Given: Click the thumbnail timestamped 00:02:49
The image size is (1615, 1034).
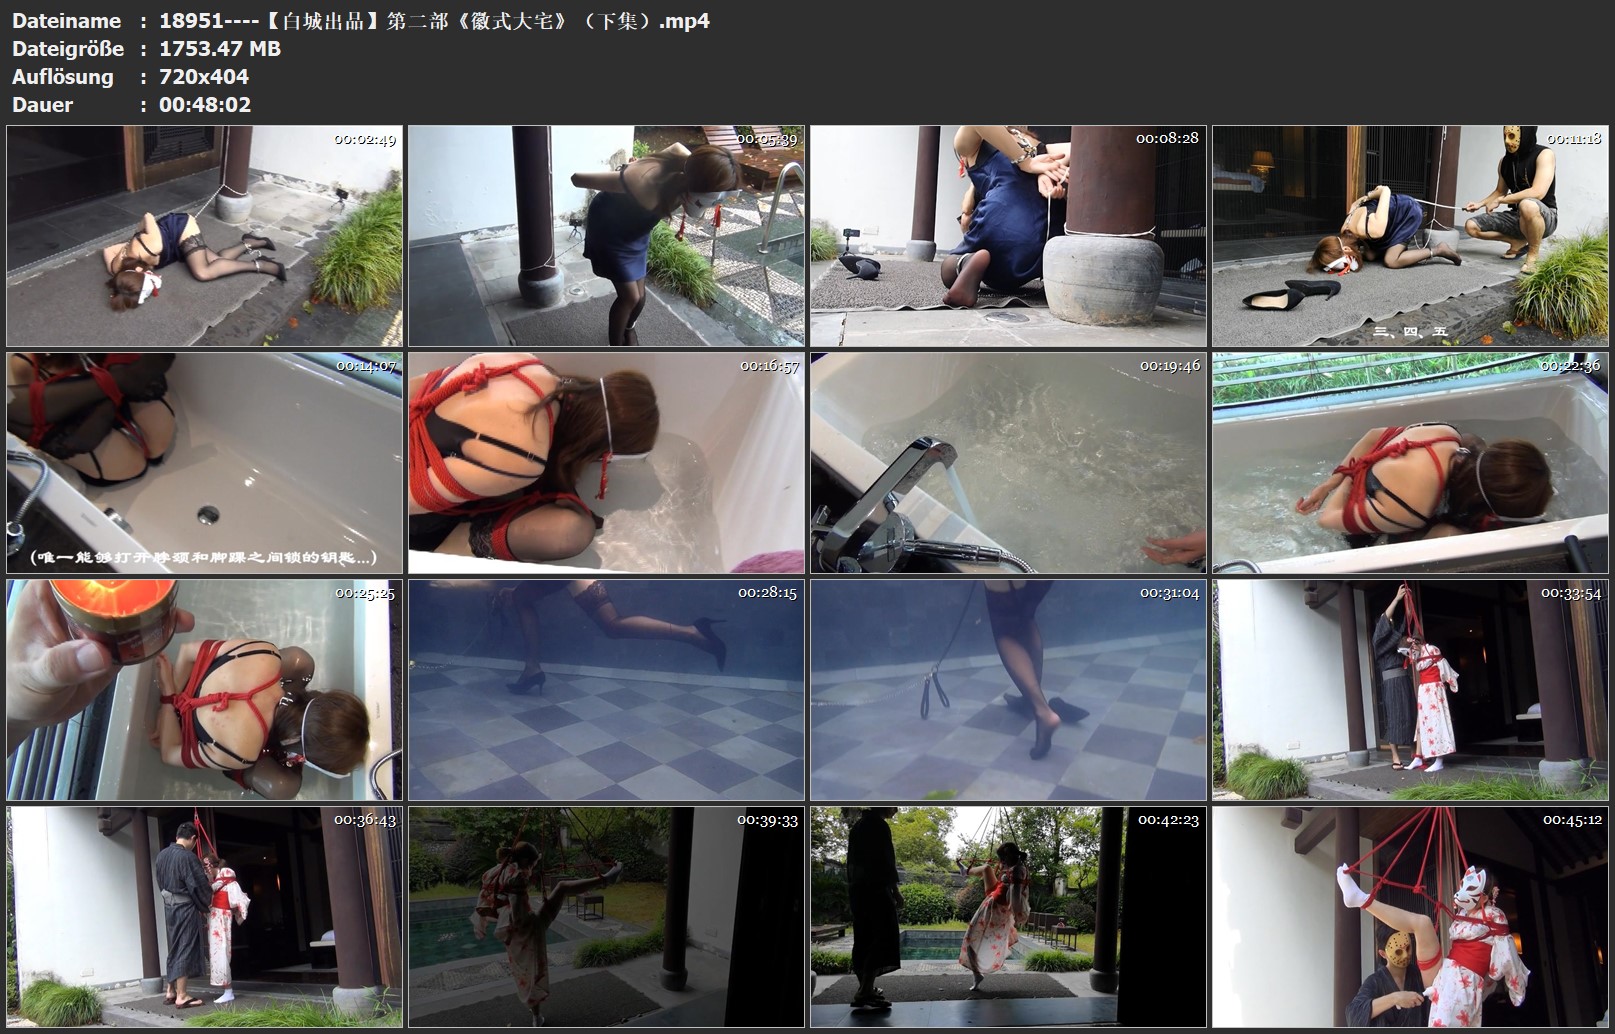Looking at the screenshot, I should (204, 236).
